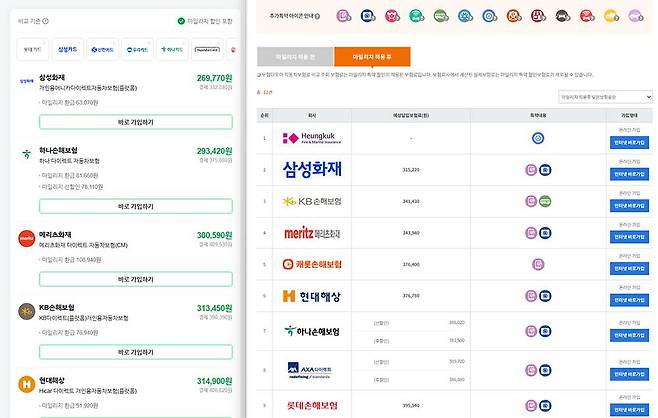Click the large blue 삼성화재 logo in the table

pos(312,170)
